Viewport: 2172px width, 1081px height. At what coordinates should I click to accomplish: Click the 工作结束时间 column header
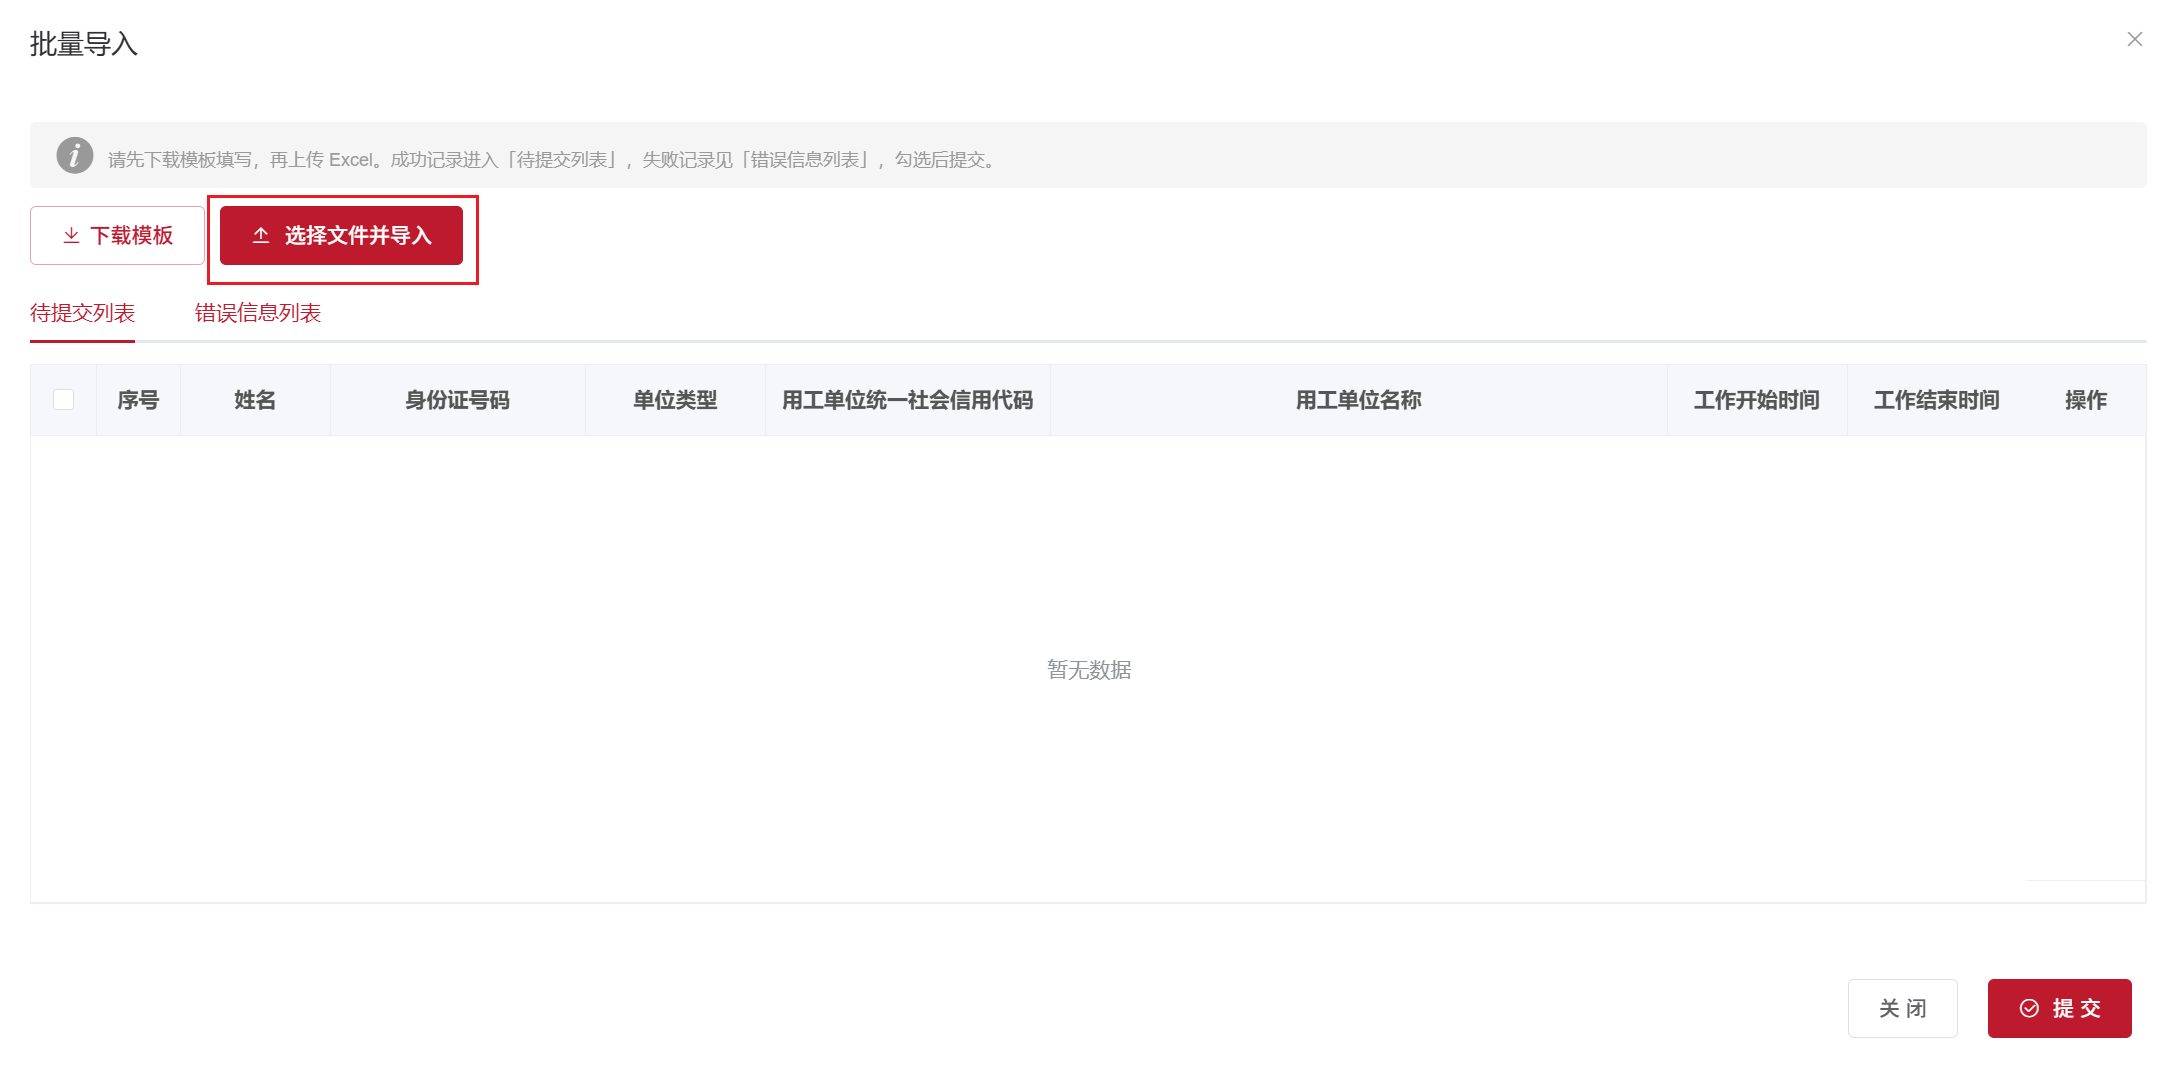1937,400
